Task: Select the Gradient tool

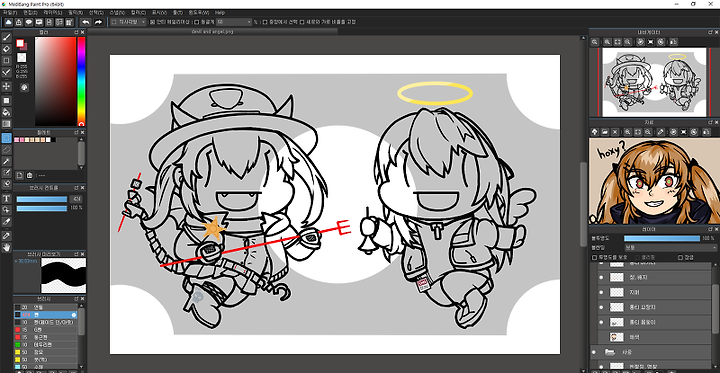Action: 6,124
